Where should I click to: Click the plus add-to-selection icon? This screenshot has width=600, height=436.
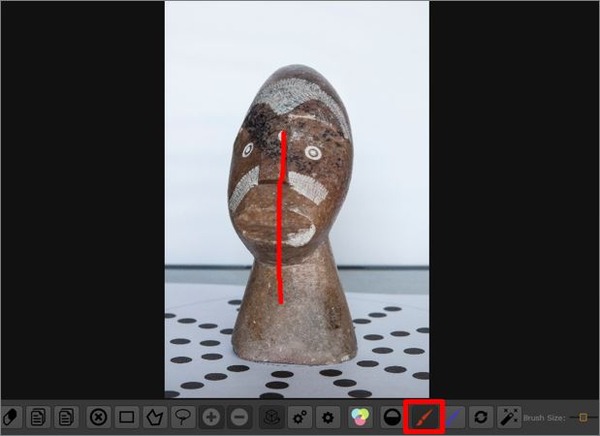point(211,416)
